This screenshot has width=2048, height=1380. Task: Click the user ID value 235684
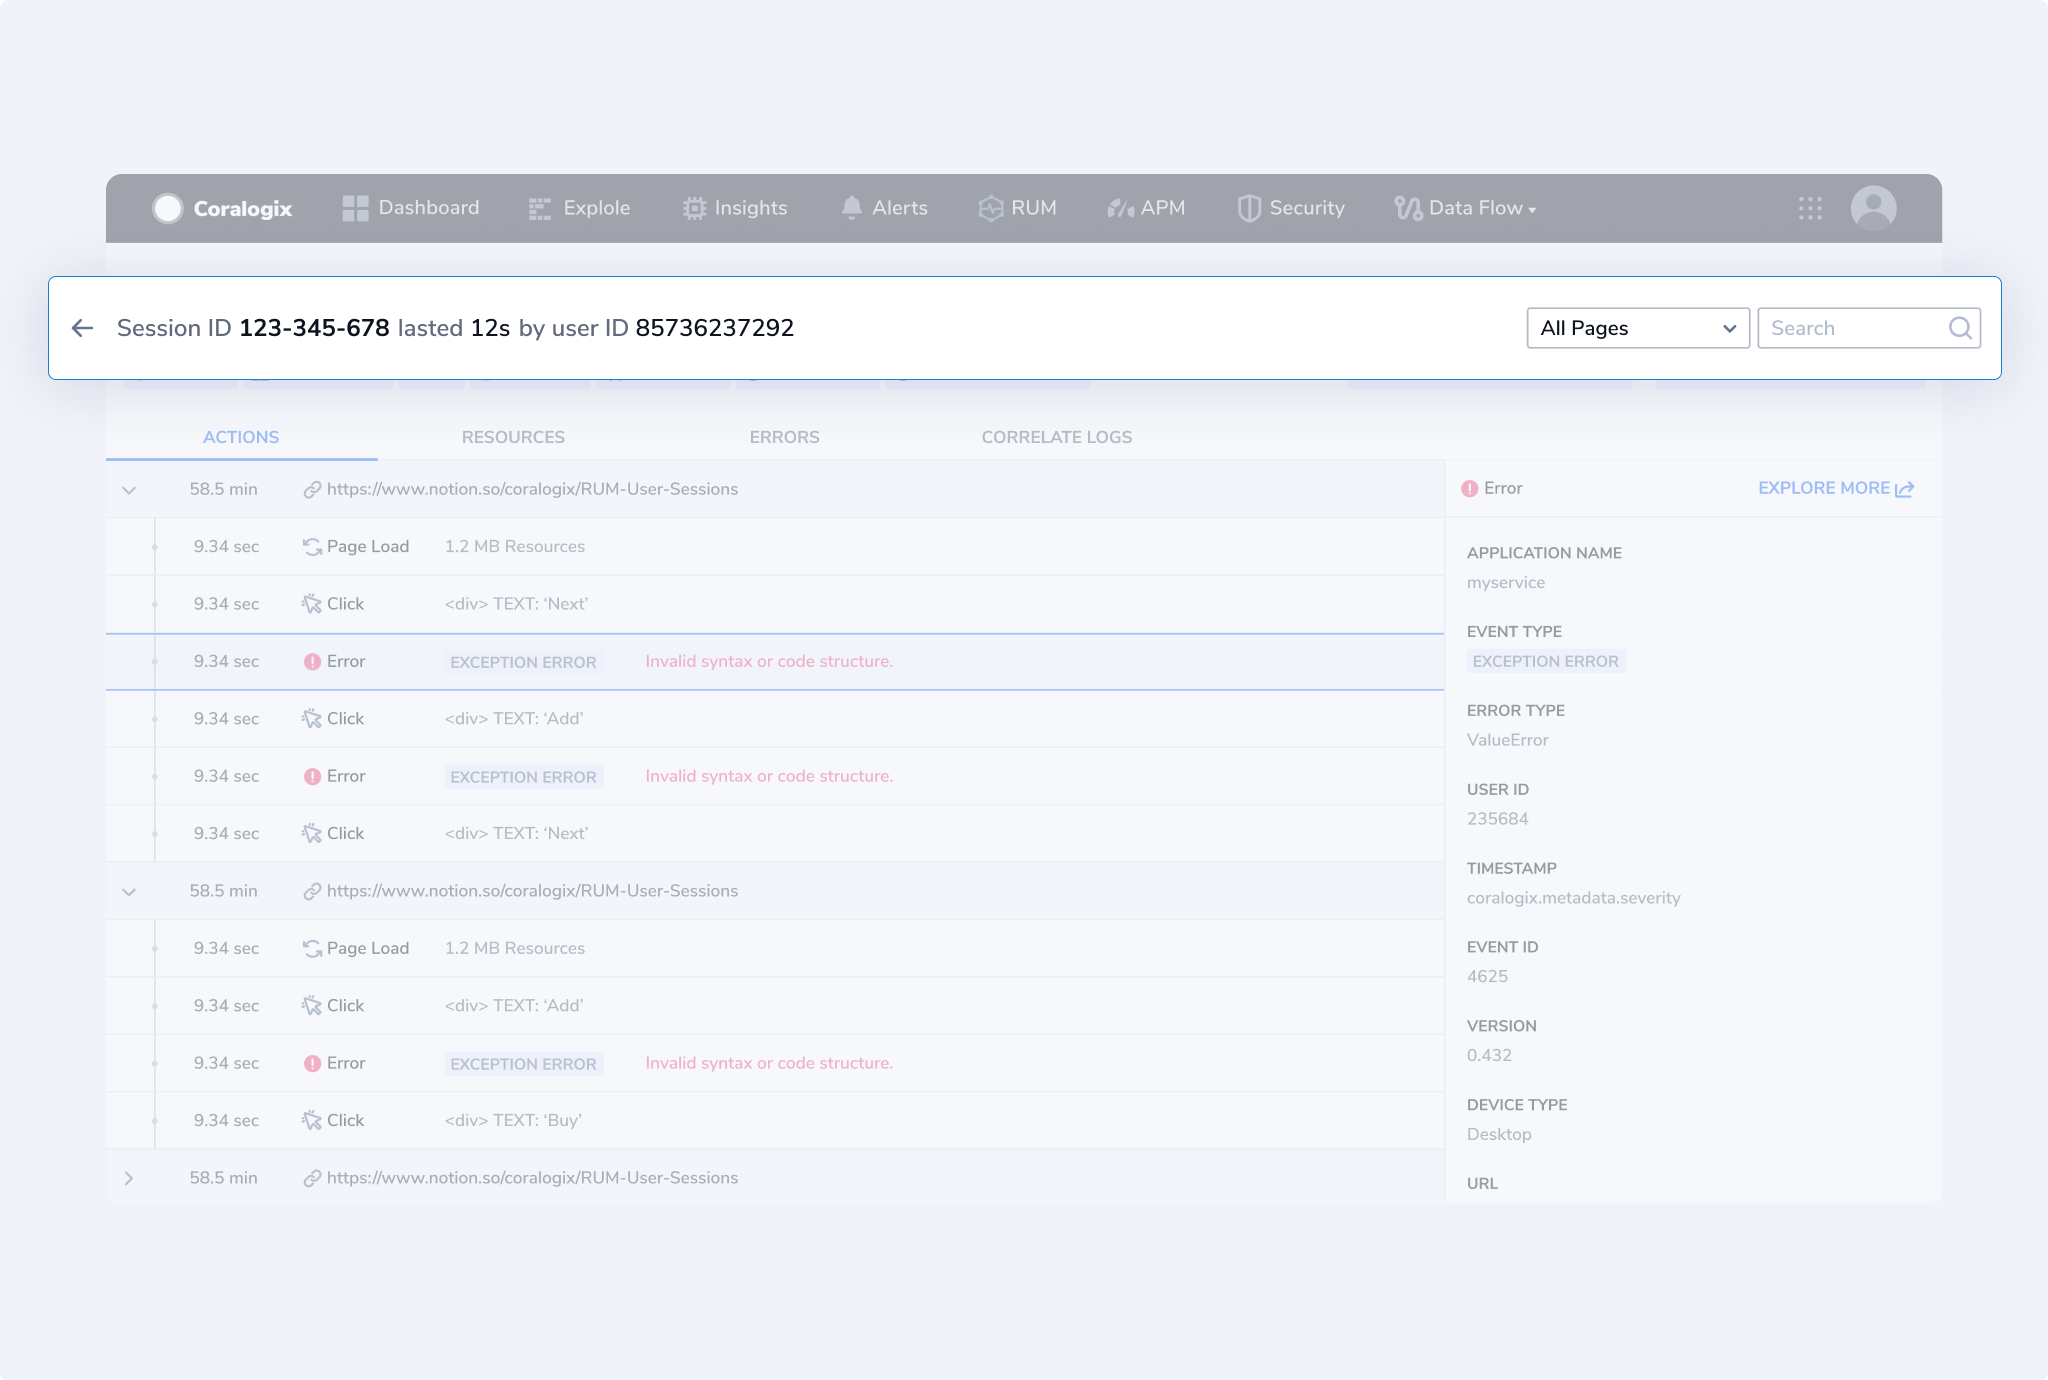(1497, 819)
